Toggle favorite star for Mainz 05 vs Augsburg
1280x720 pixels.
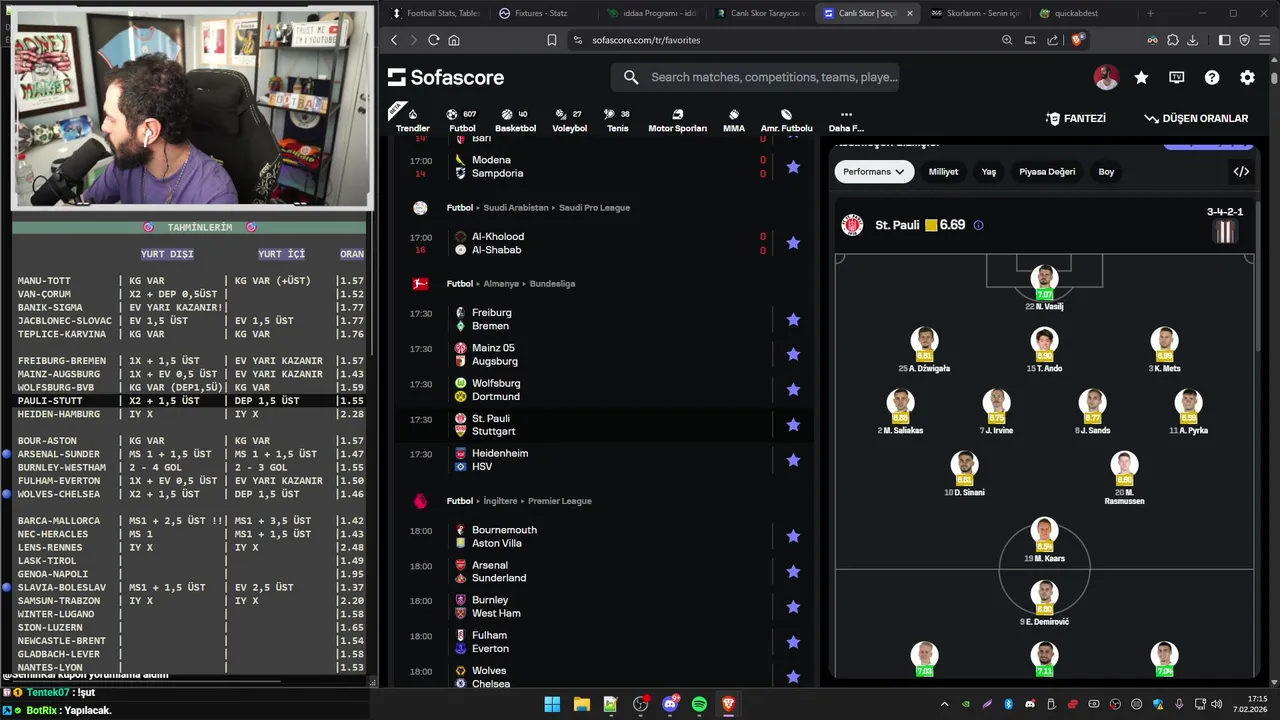pos(793,354)
